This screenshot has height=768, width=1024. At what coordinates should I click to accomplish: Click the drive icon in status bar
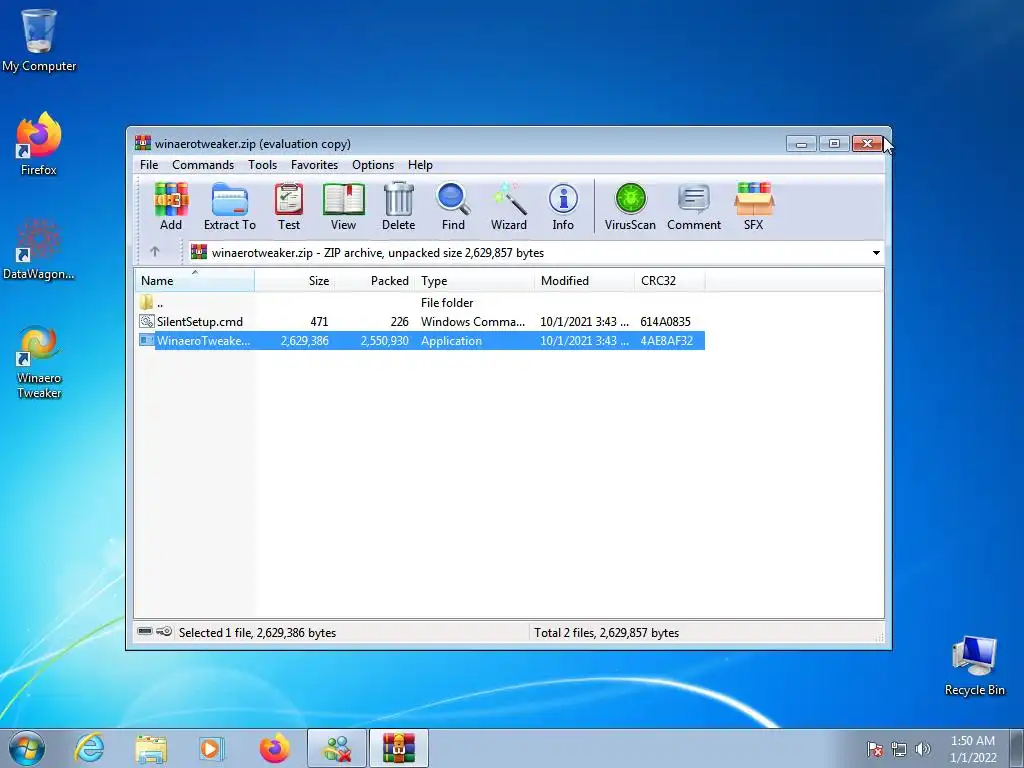145,632
